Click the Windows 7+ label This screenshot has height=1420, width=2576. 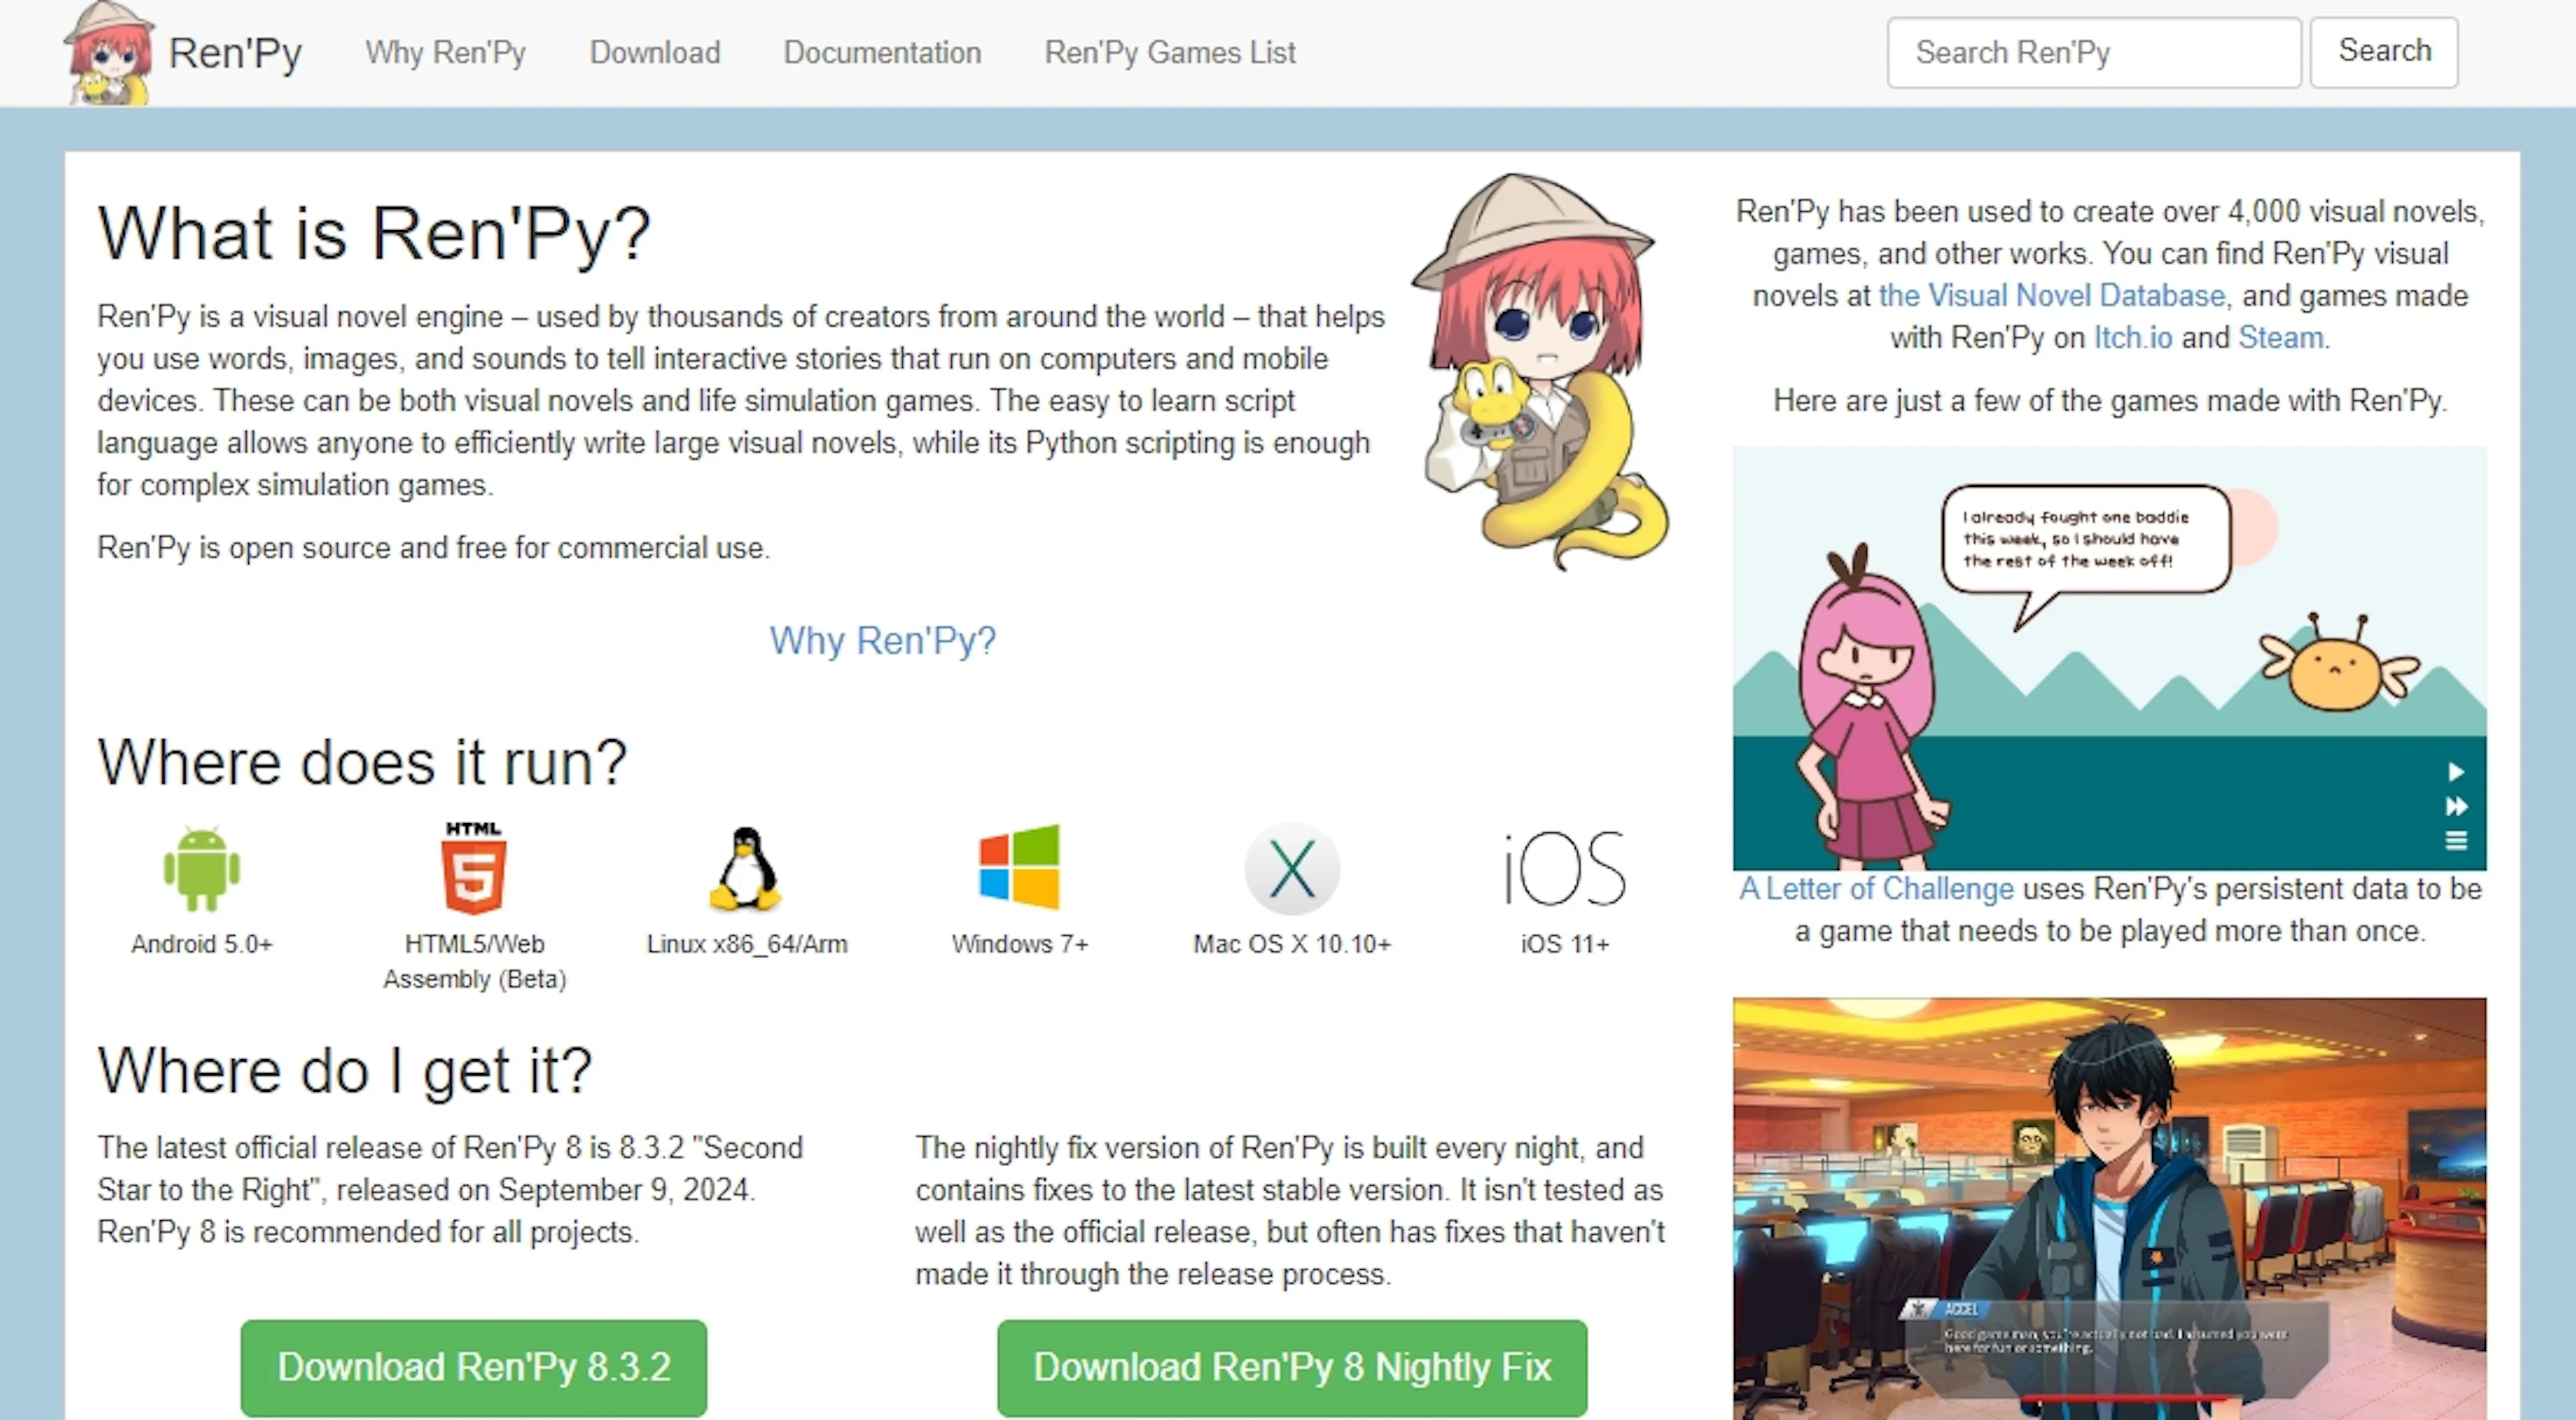point(1020,944)
